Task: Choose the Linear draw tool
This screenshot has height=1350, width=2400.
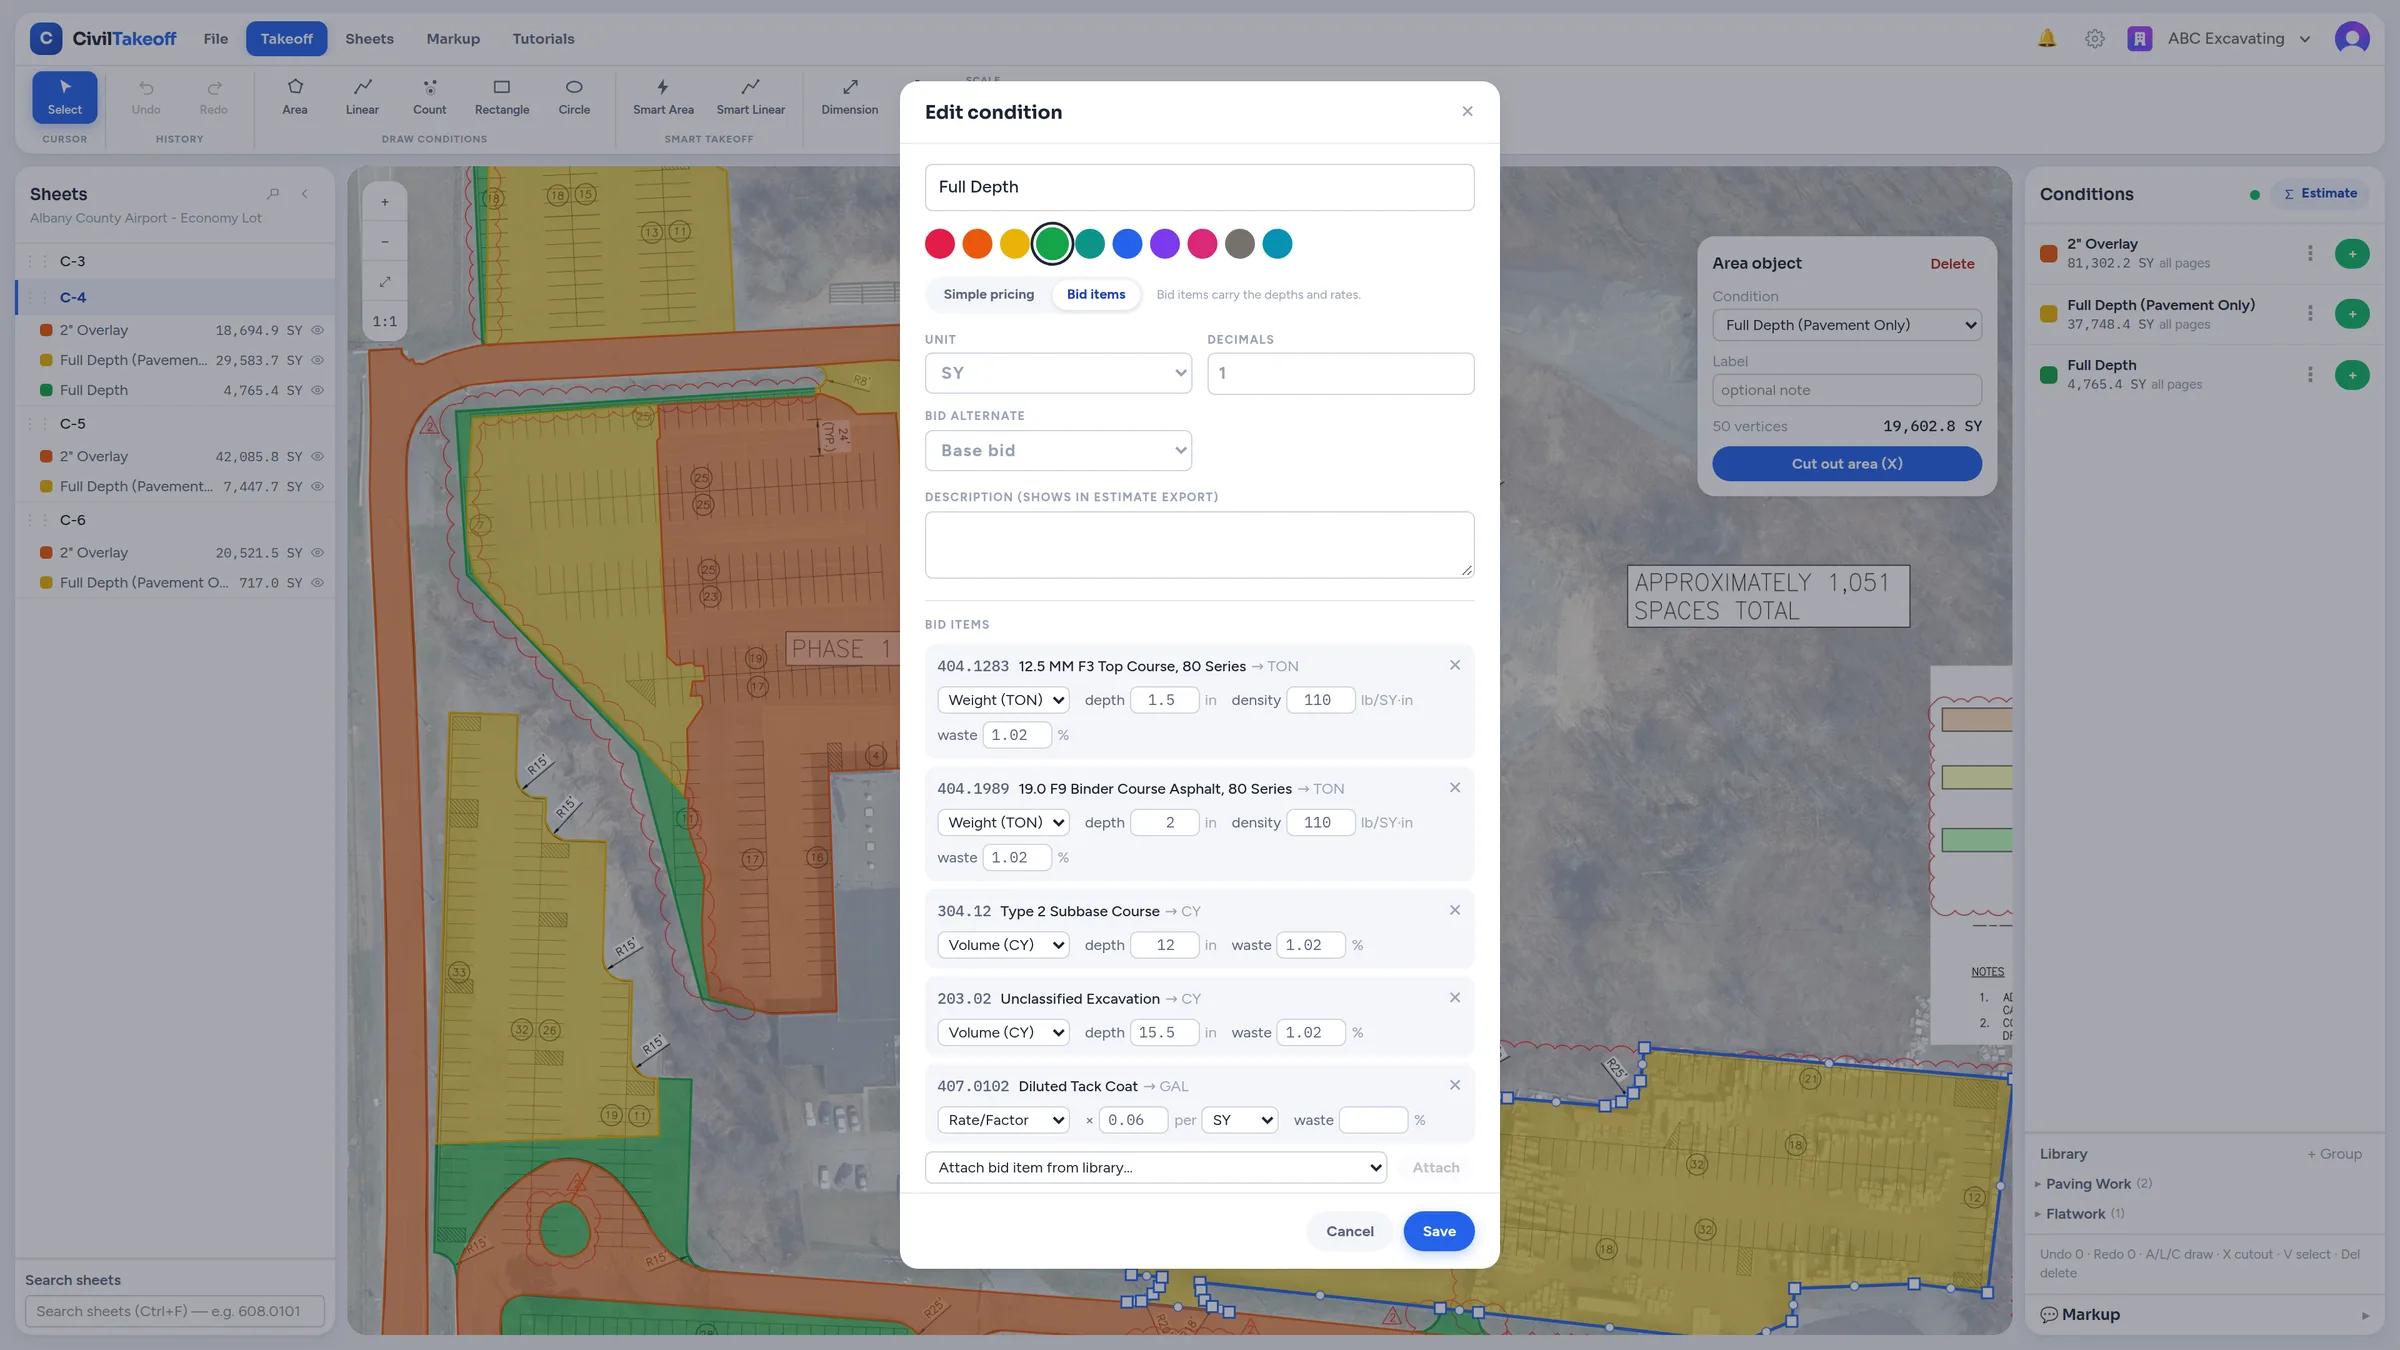Action: point(362,97)
